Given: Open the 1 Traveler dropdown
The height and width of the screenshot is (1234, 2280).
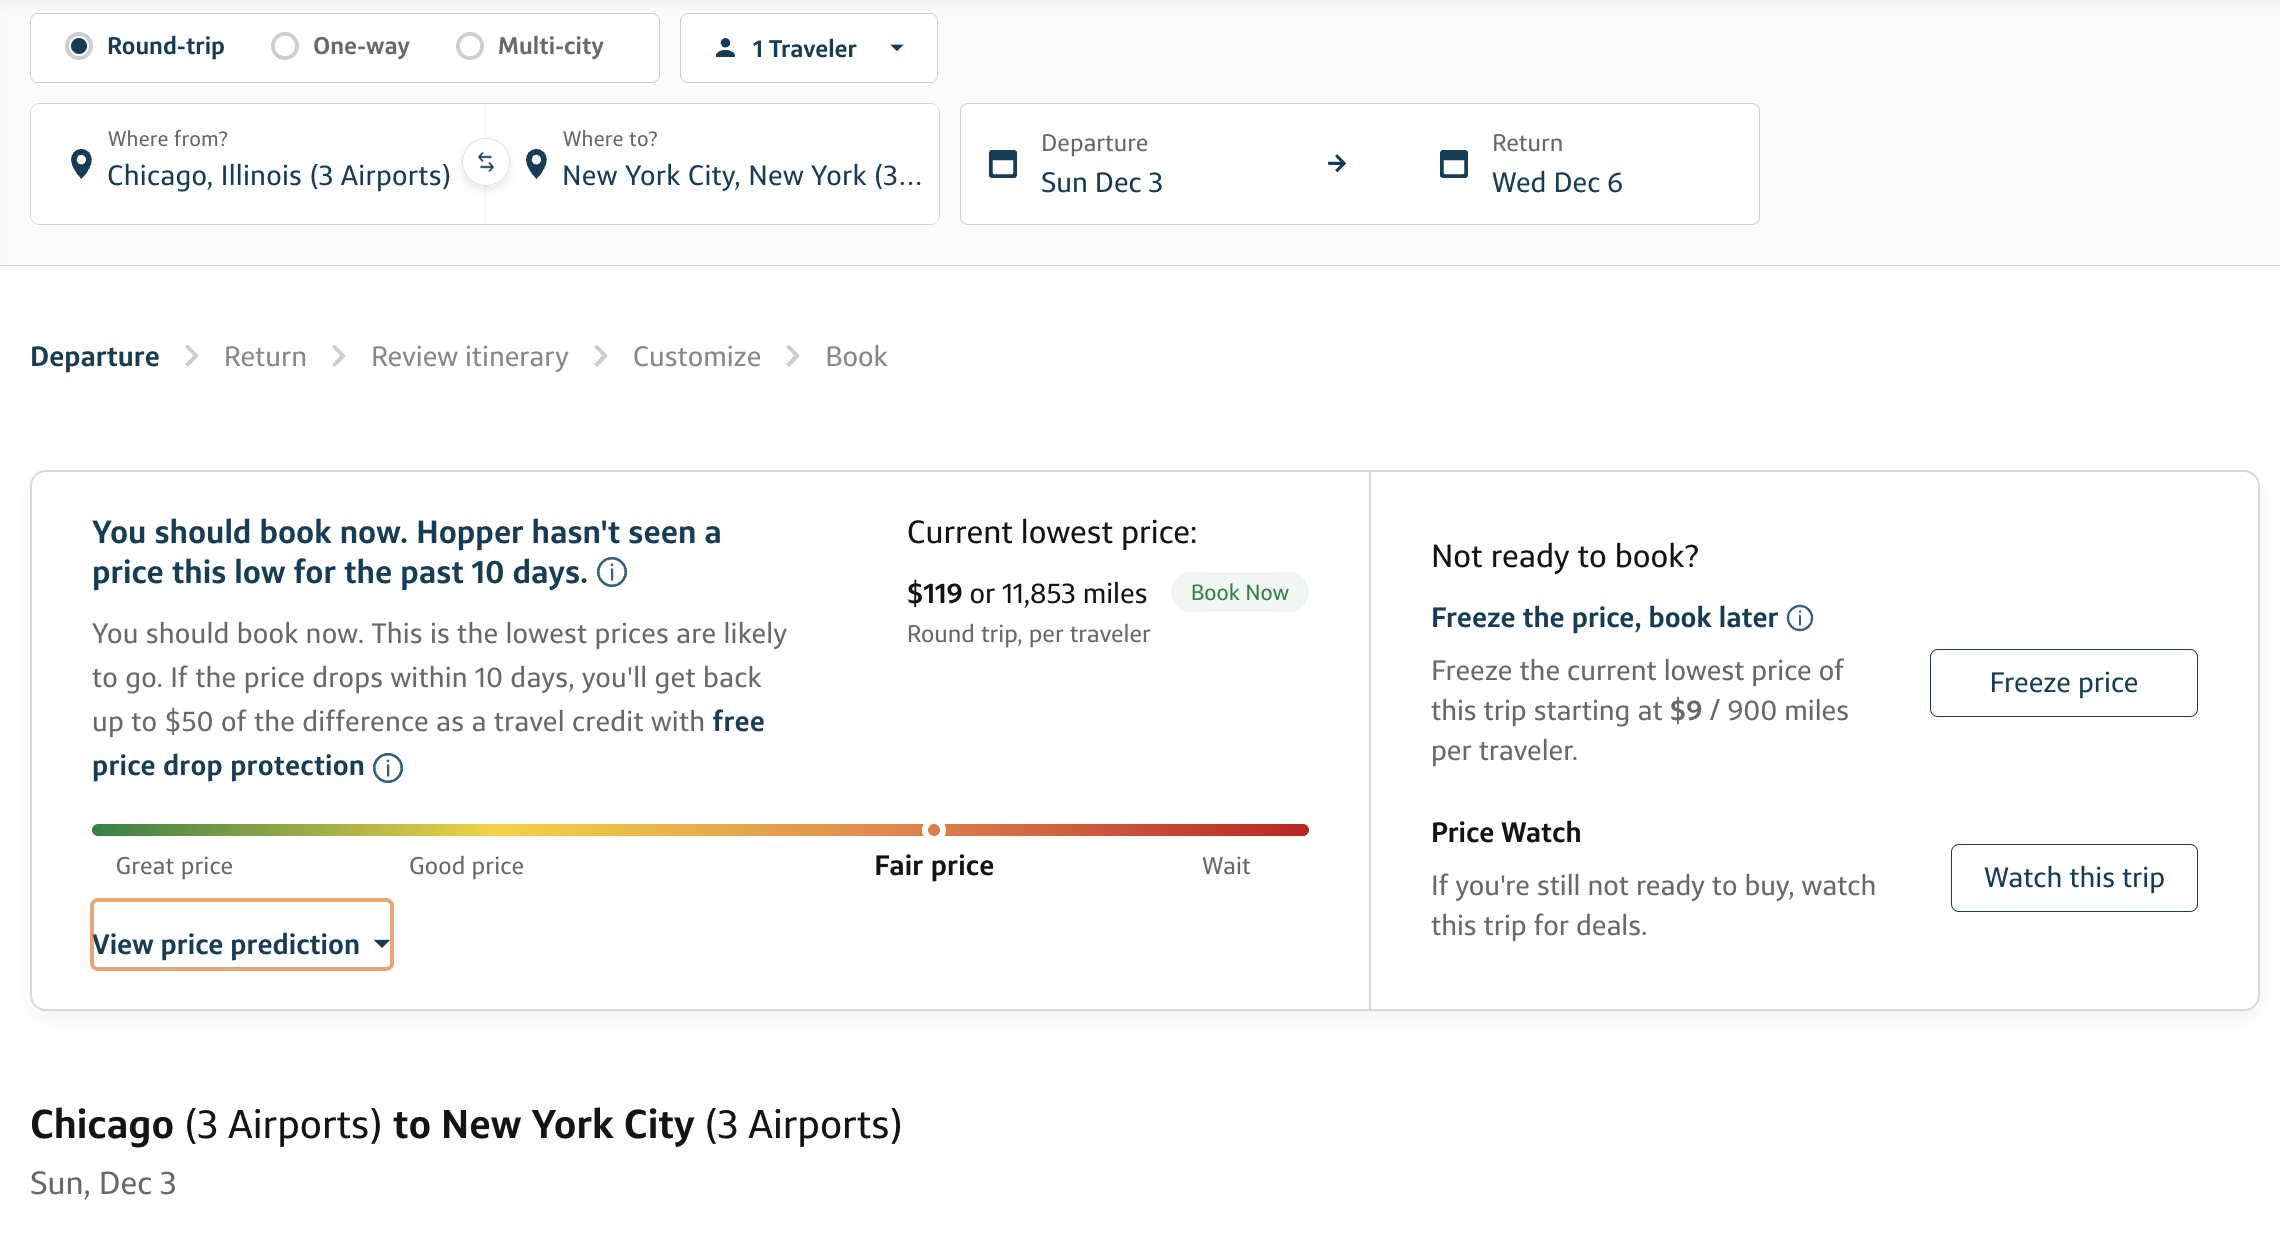Looking at the screenshot, I should tap(808, 48).
